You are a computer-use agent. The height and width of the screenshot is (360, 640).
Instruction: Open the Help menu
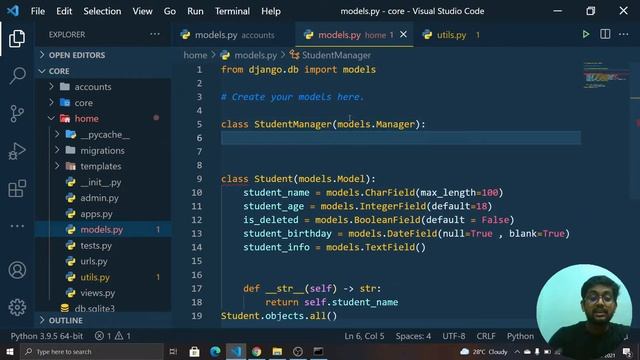[271, 11]
